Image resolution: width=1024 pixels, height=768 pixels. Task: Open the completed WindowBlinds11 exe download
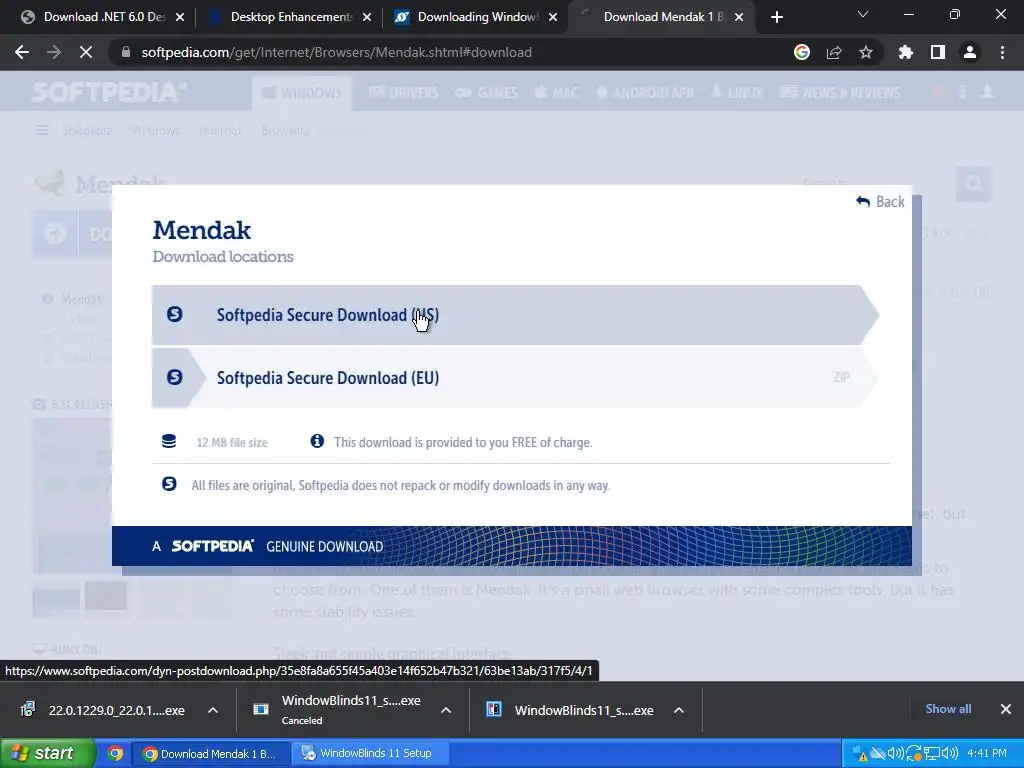(572, 710)
